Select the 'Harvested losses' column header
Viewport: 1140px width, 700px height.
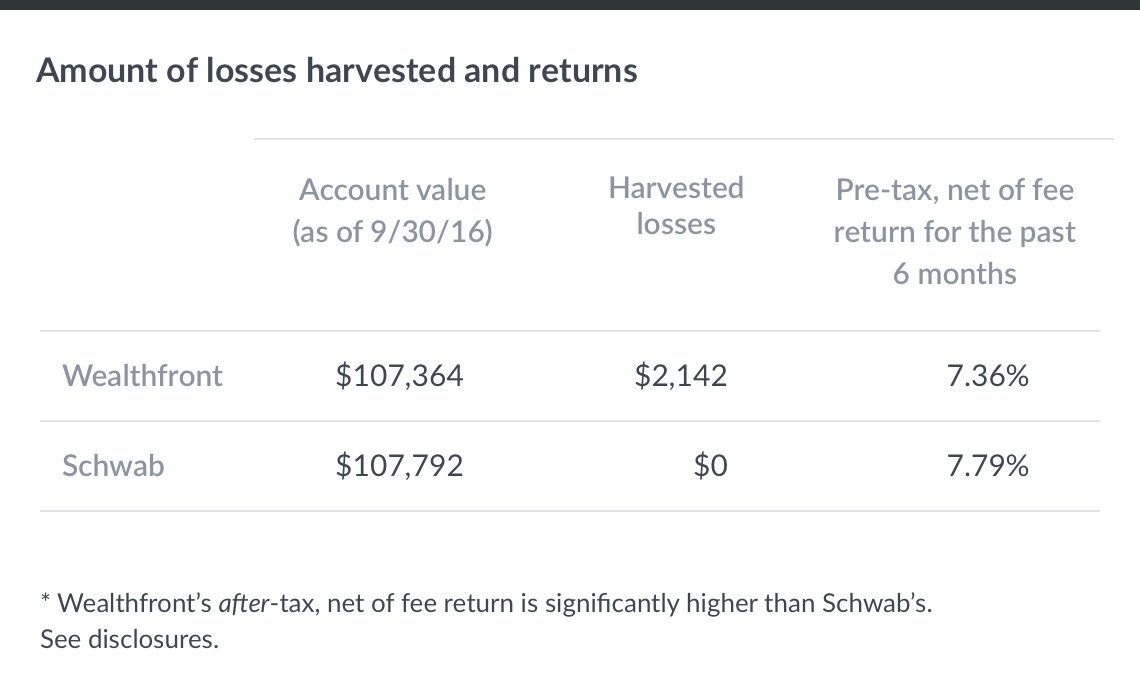click(x=676, y=206)
